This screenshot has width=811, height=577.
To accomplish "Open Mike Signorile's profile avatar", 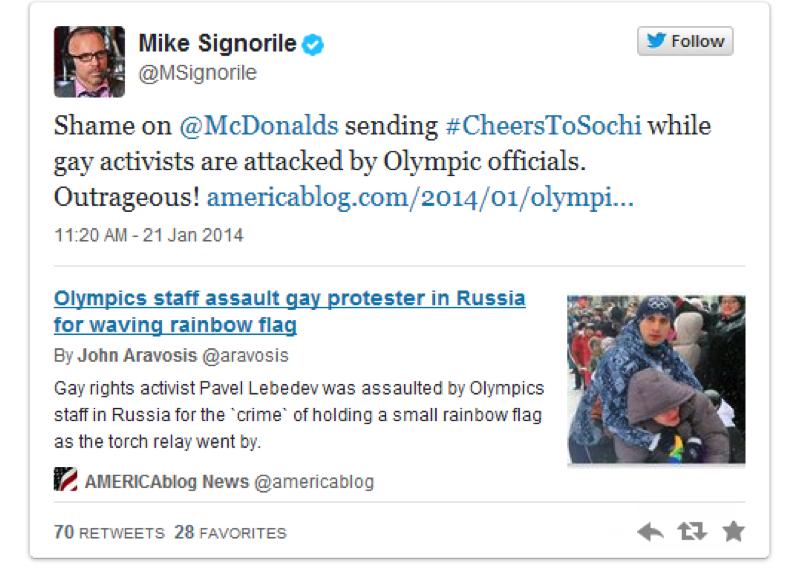I will (x=89, y=62).
